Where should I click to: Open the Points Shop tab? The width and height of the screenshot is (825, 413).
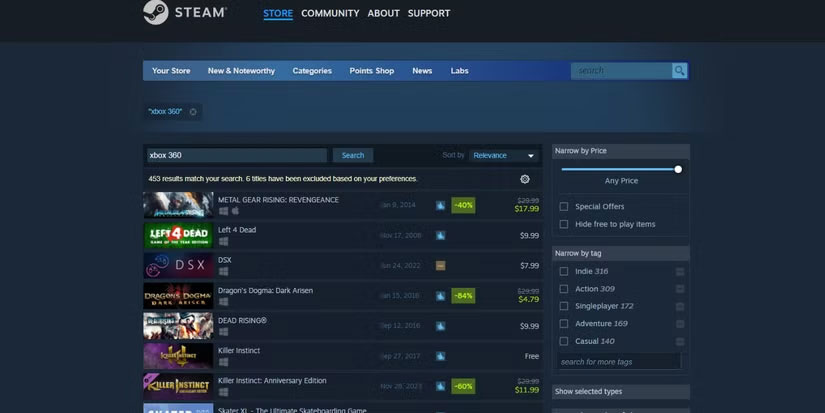(x=371, y=71)
